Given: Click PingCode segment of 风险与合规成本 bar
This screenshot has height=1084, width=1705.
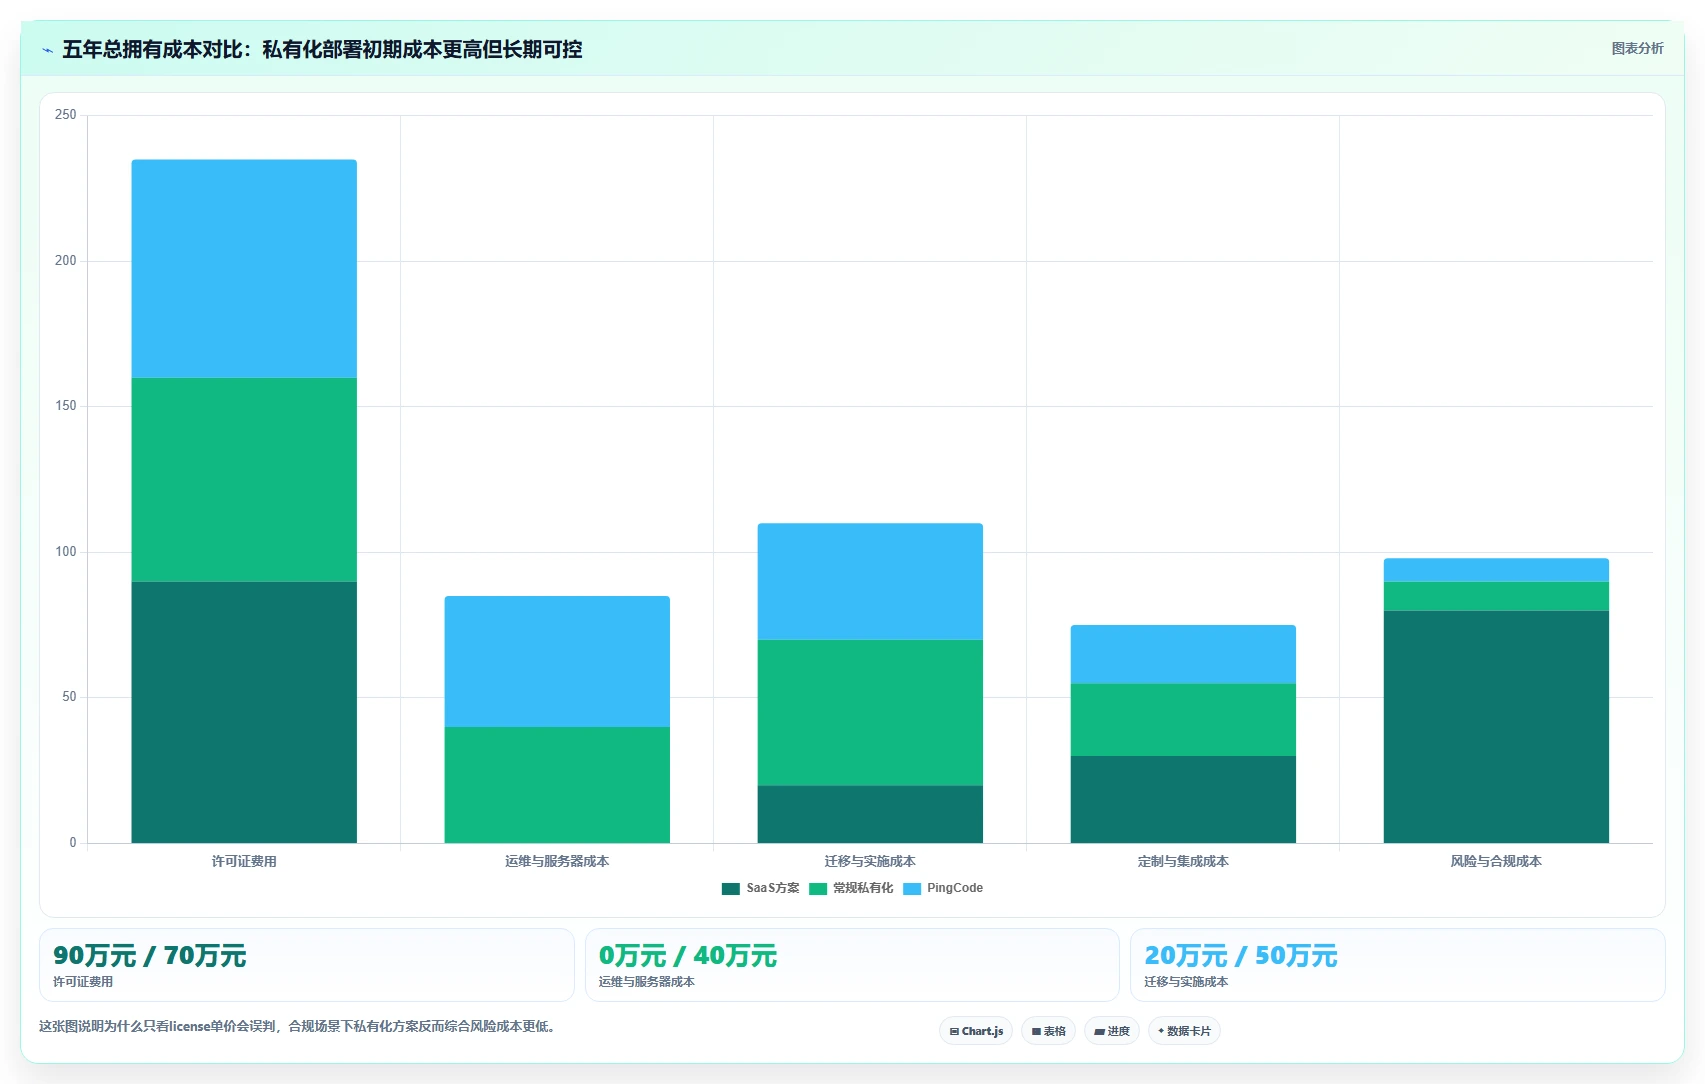Looking at the screenshot, I should click(1496, 570).
